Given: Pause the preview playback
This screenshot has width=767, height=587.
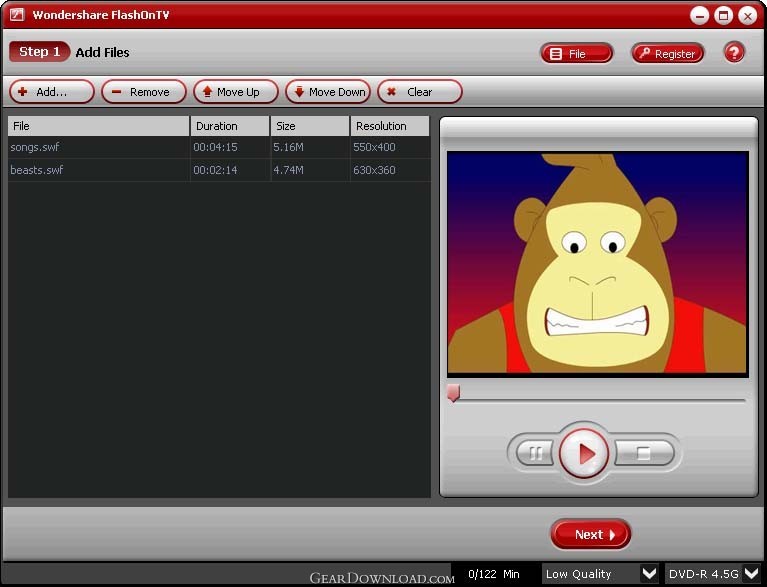Looking at the screenshot, I should coord(535,453).
